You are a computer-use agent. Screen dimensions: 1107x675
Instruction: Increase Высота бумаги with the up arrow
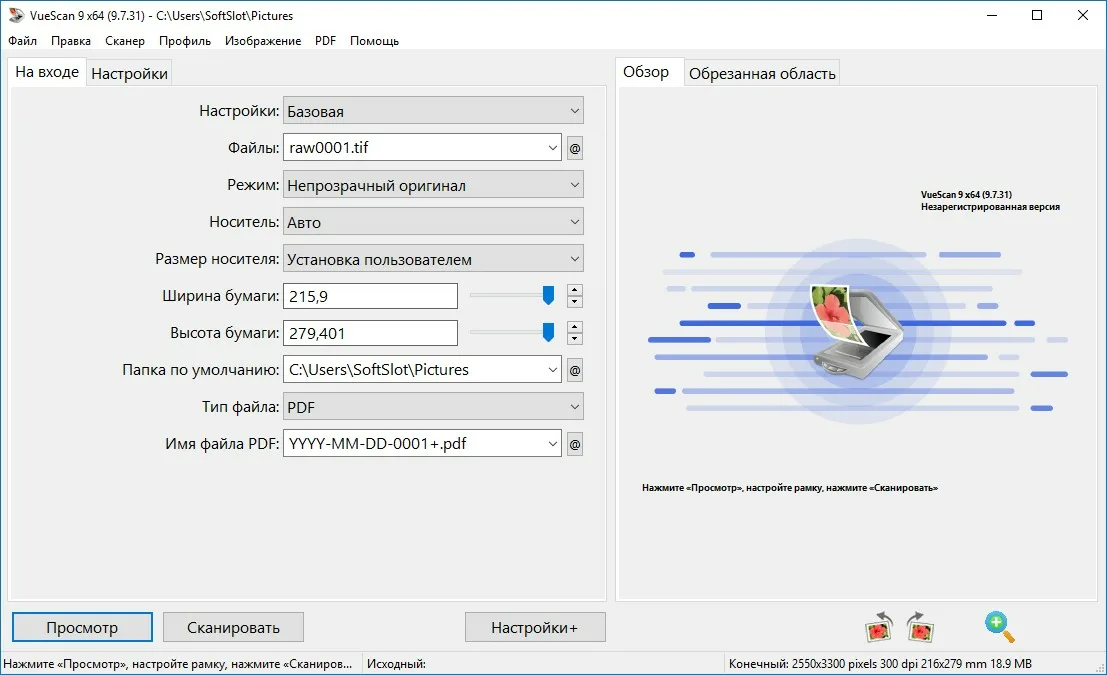pos(575,327)
